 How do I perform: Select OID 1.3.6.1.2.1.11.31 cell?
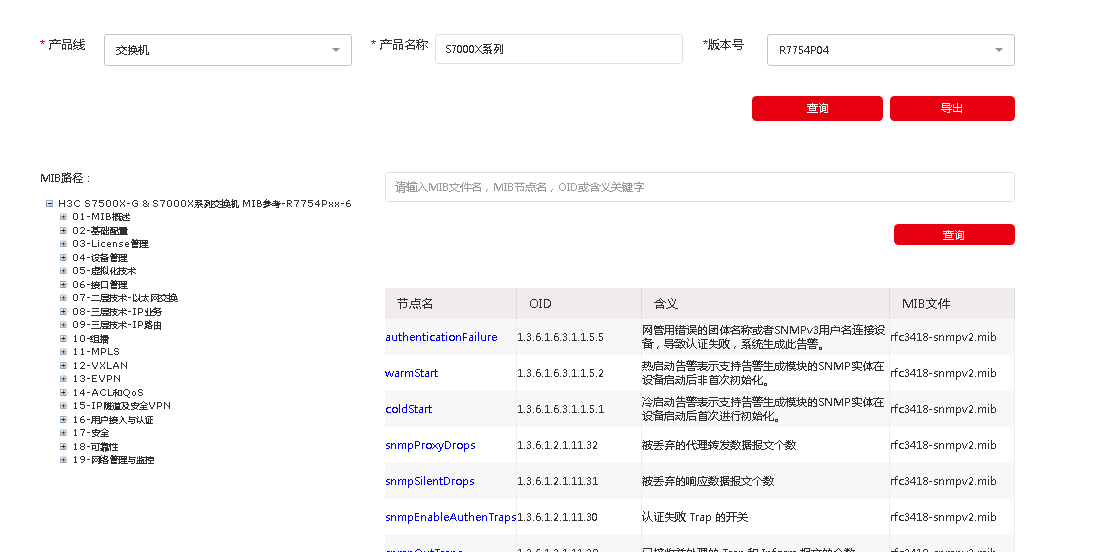tap(557, 481)
